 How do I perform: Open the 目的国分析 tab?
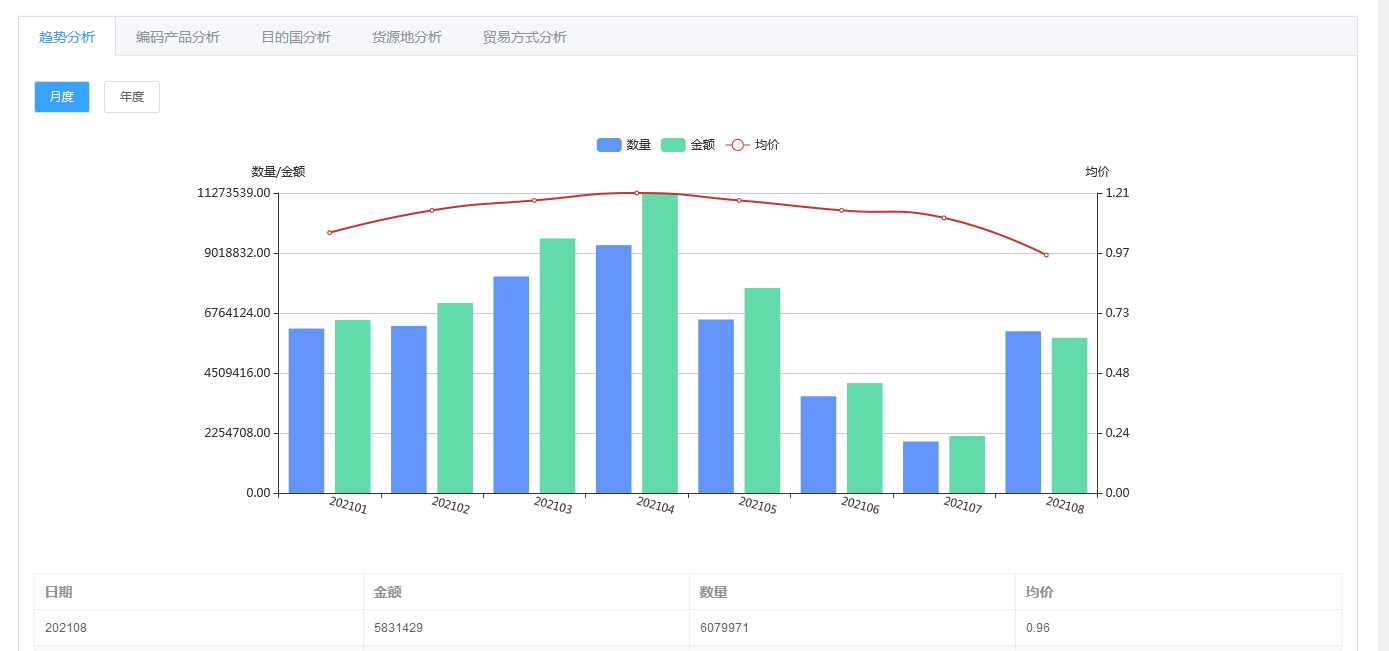(296, 37)
